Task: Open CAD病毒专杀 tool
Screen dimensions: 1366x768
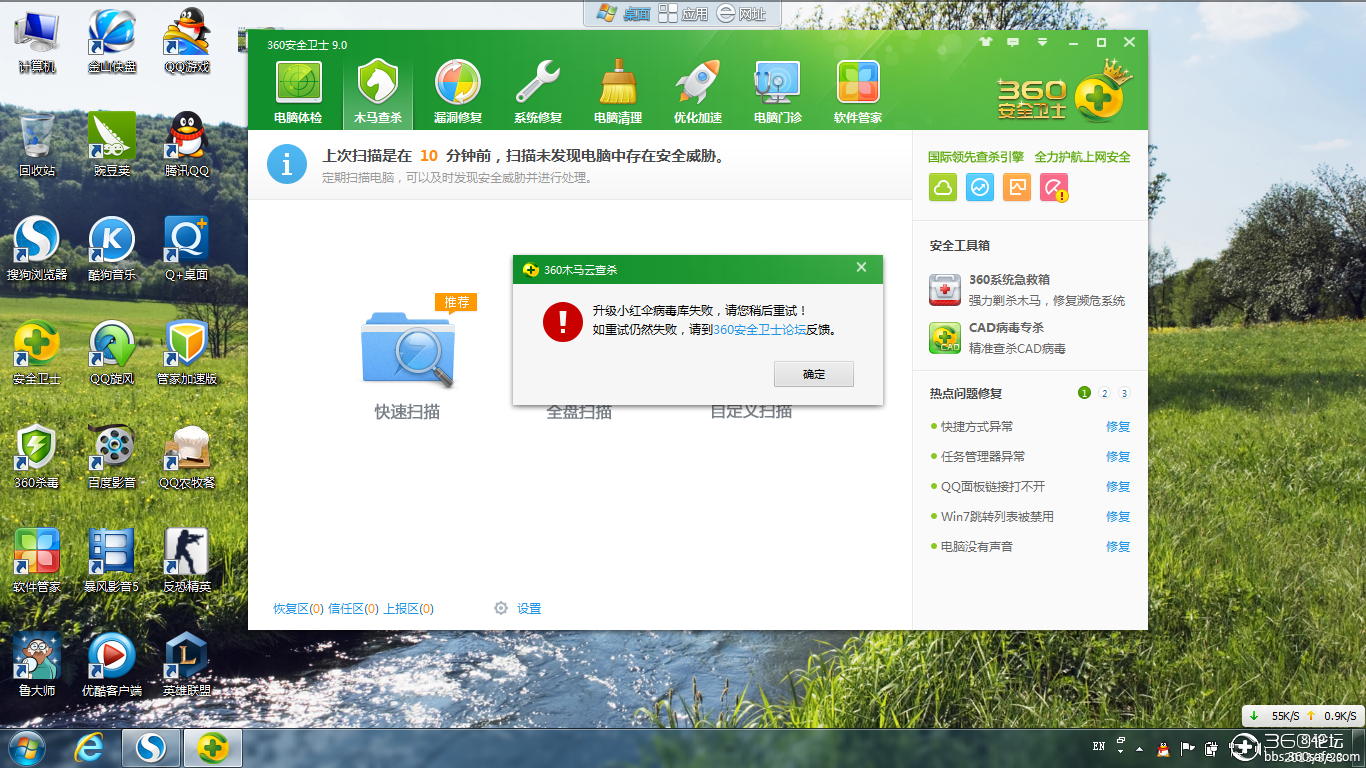Action: (x=998, y=338)
